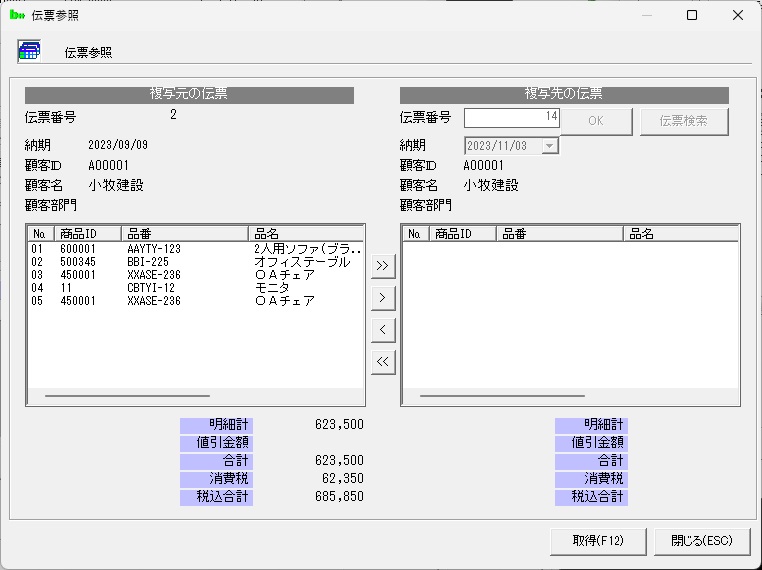Click part number BBI-225
762x570 pixels.
[x=148, y=262]
